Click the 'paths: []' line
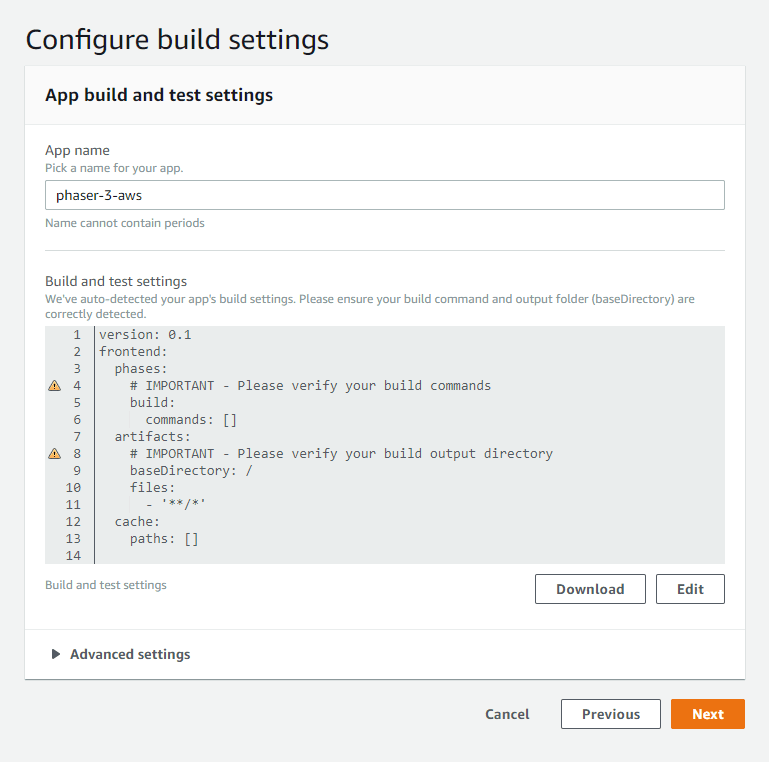The width and height of the screenshot is (769, 762). click(164, 538)
